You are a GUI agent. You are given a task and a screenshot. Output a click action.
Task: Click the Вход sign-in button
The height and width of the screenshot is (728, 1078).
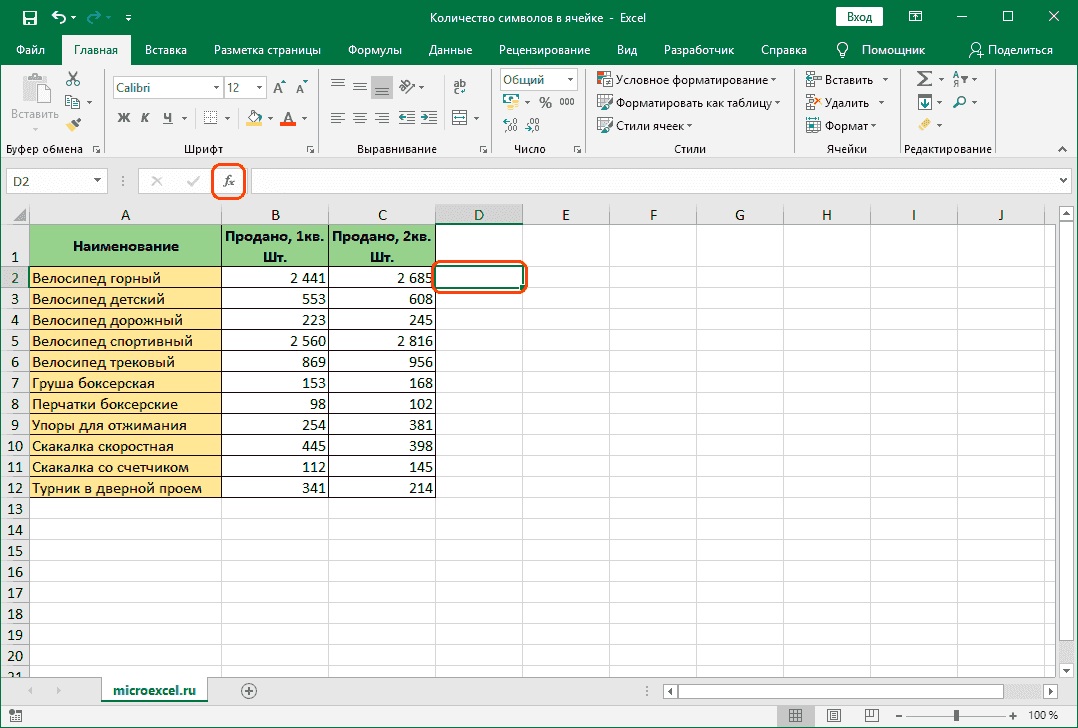[859, 17]
